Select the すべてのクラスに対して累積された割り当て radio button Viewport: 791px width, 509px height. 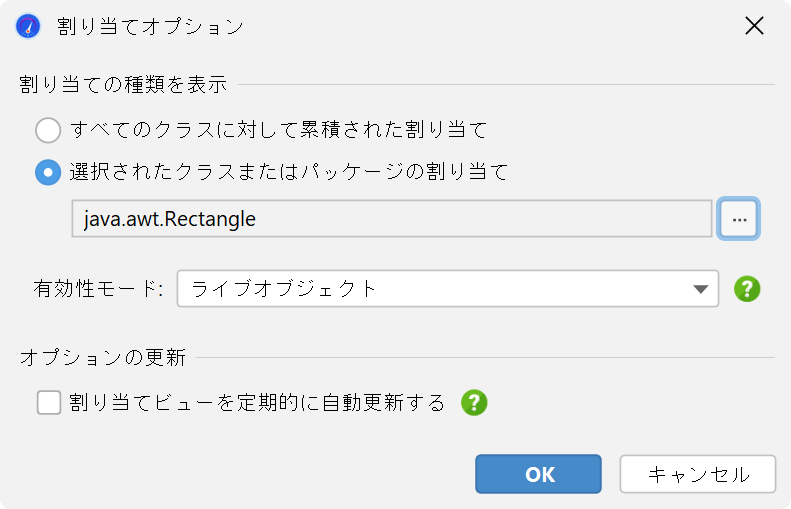[x=48, y=130]
